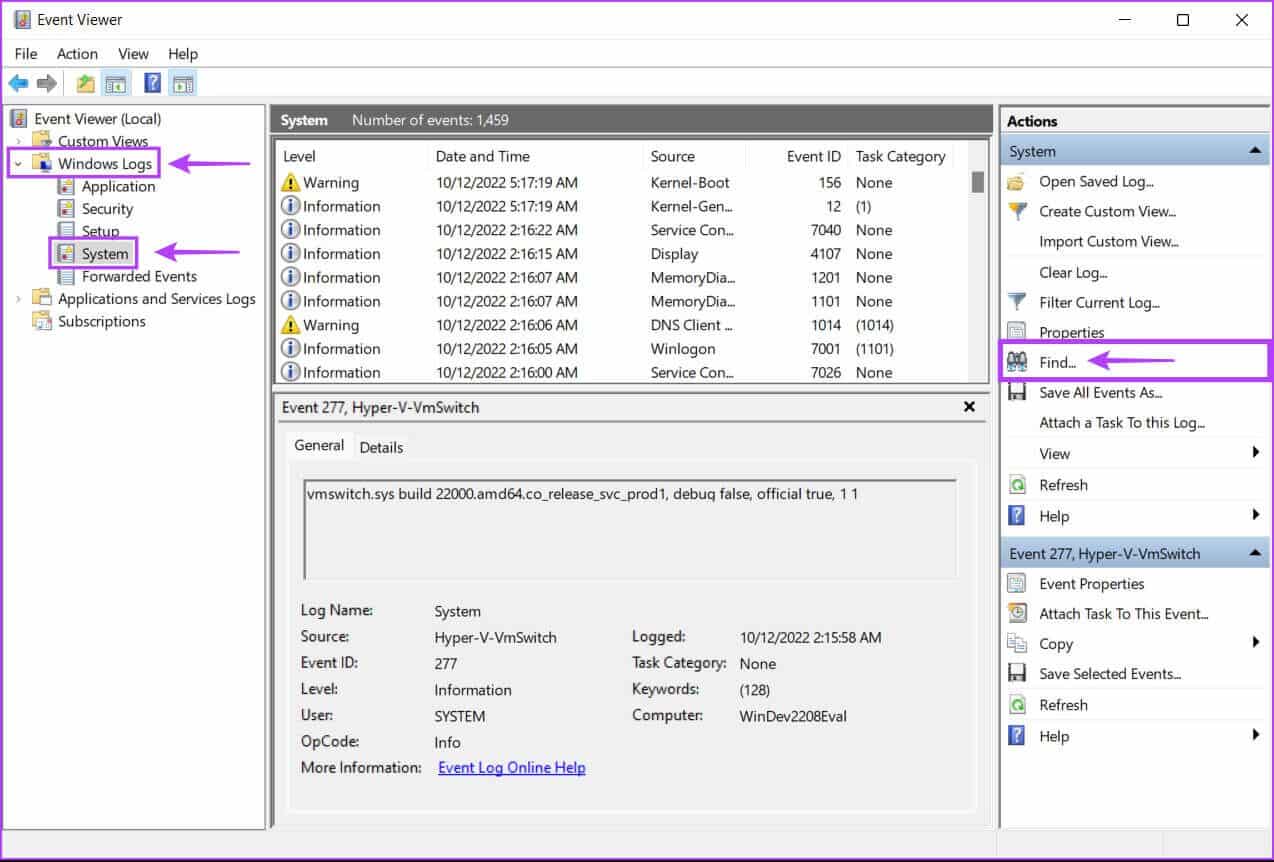
Task: Open the View submenu arrow in Actions
Action: coord(1256,453)
